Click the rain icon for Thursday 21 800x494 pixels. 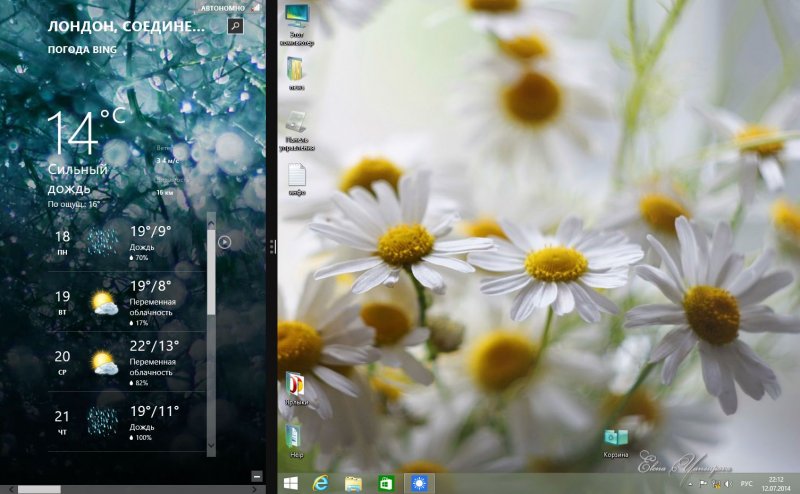pos(102,421)
